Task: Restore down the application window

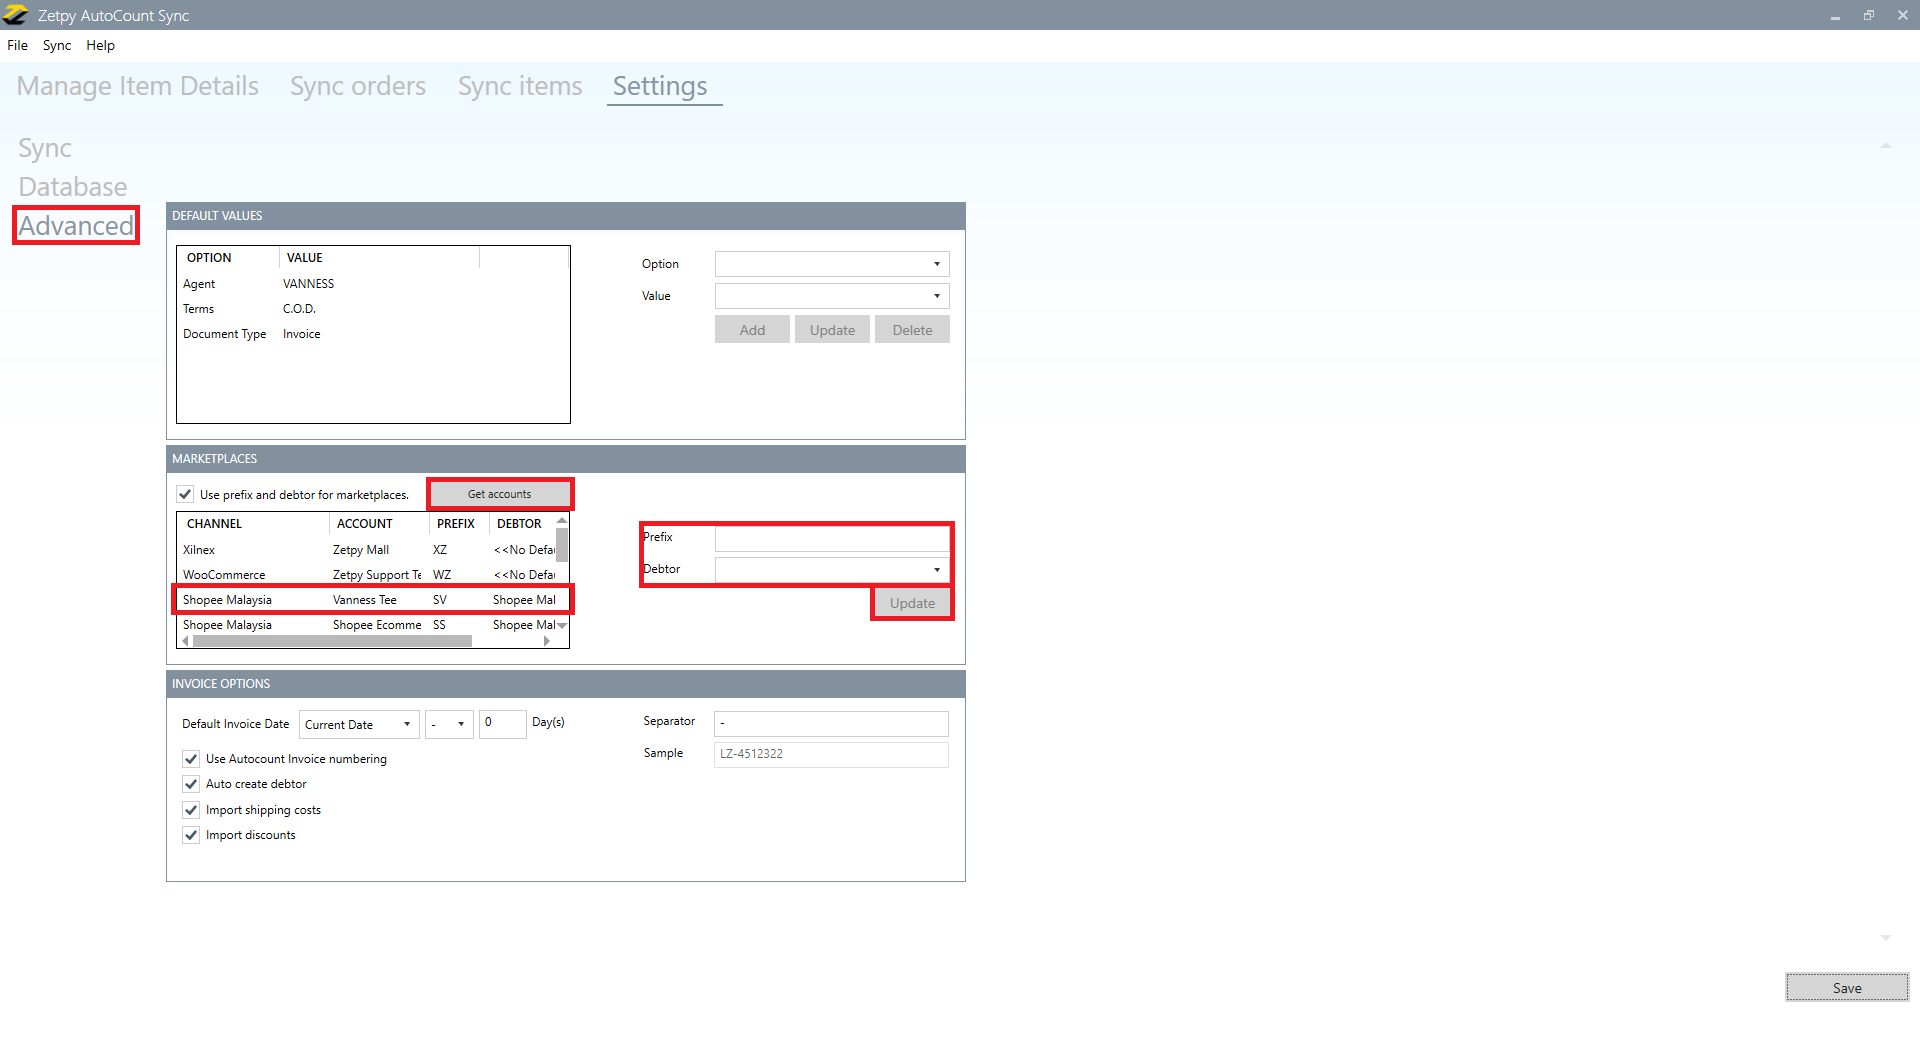Action: click(x=1869, y=16)
